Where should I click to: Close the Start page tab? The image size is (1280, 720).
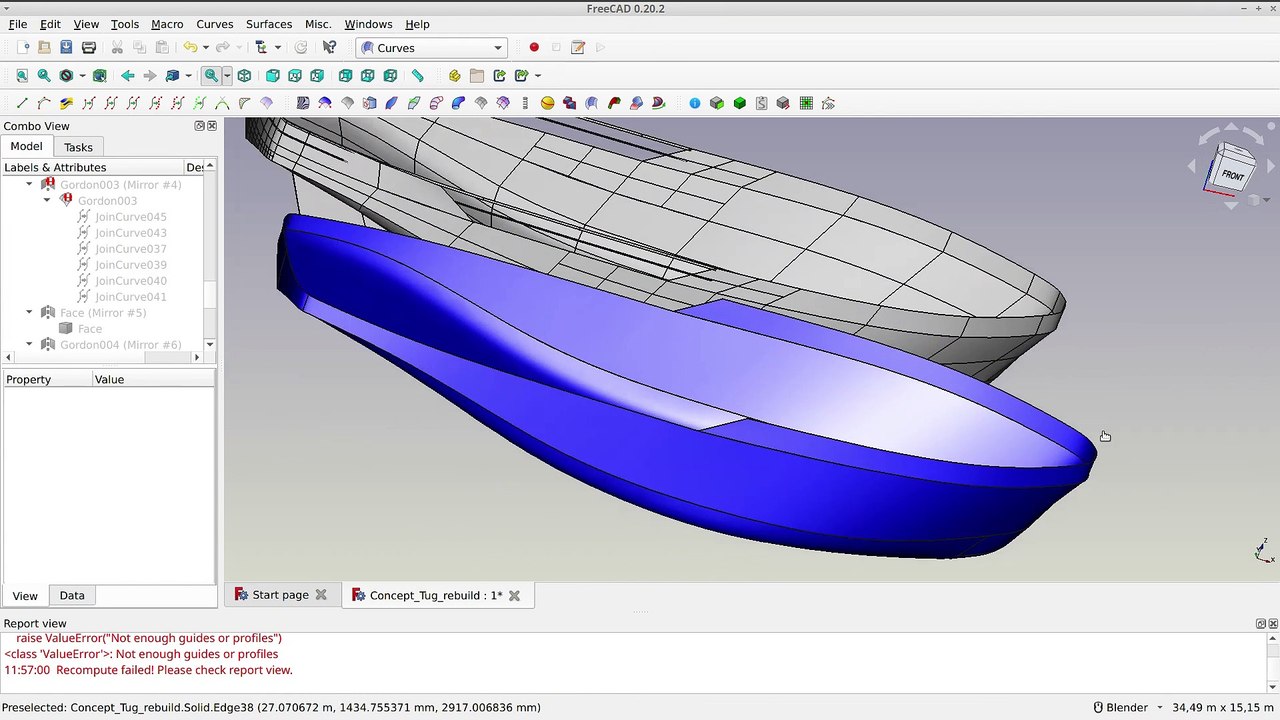click(x=321, y=595)
